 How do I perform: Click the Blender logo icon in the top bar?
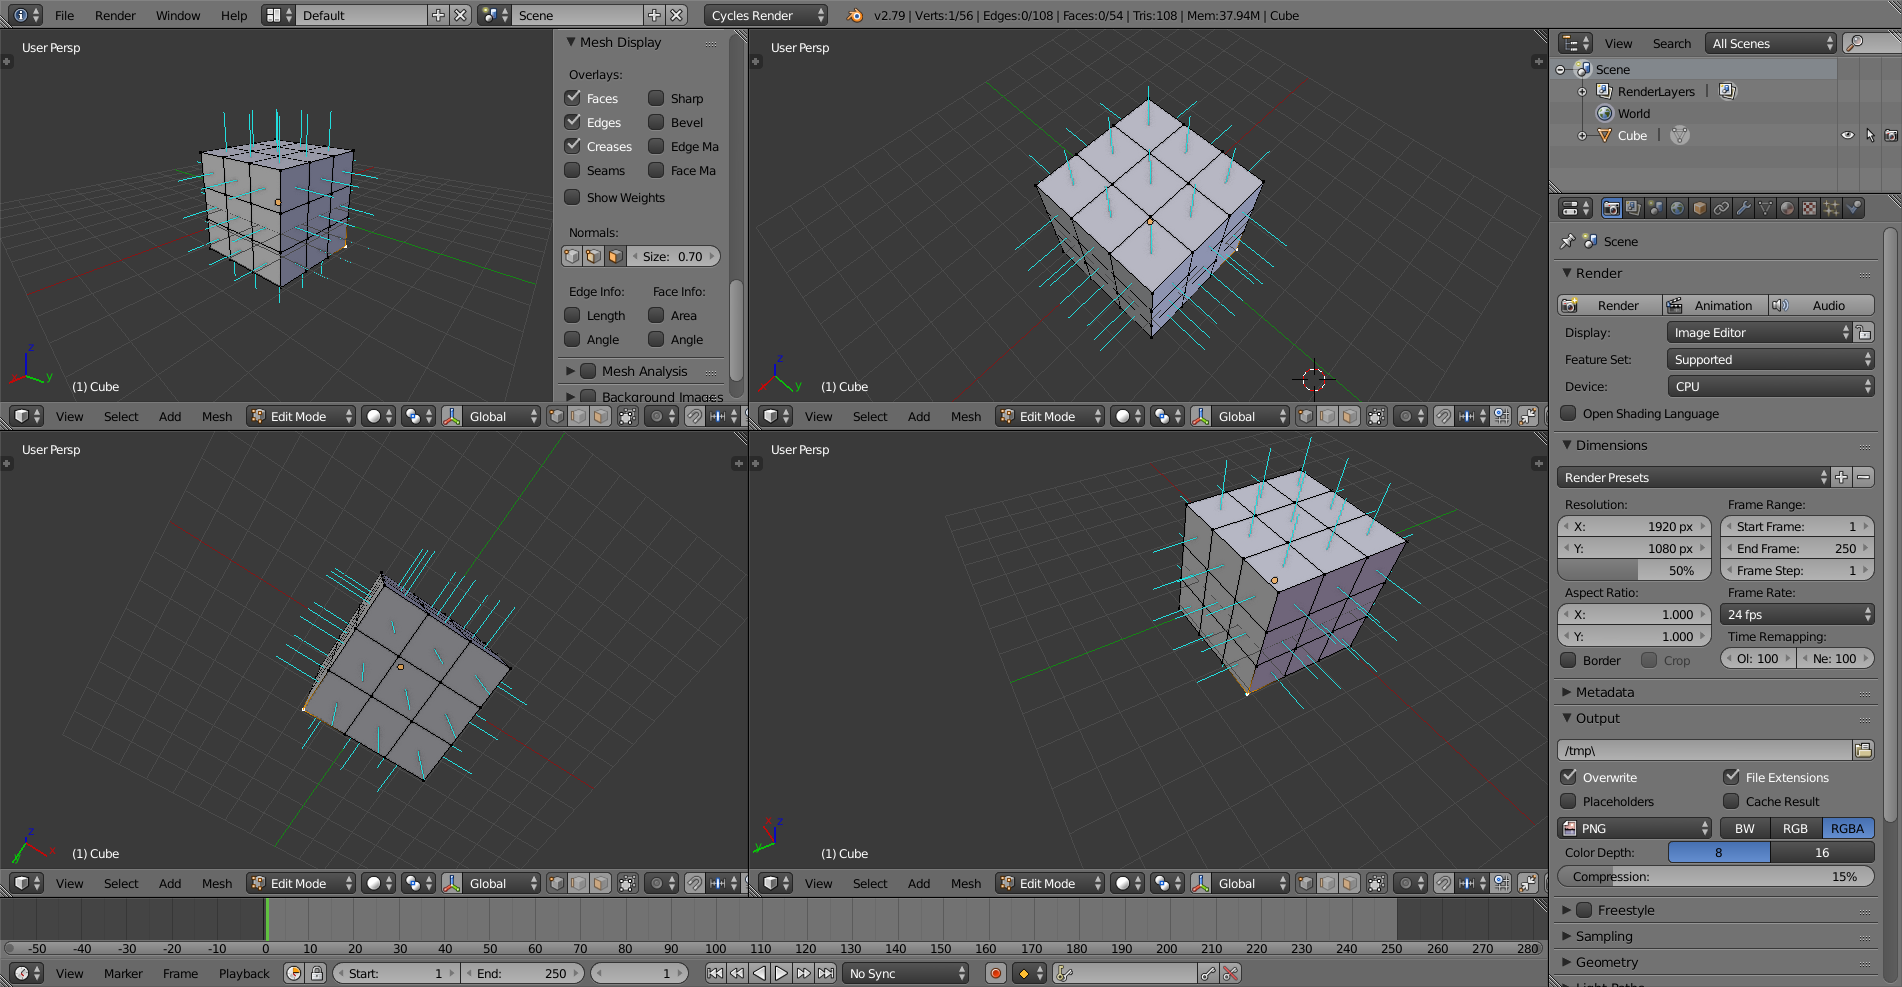[854, 15]
